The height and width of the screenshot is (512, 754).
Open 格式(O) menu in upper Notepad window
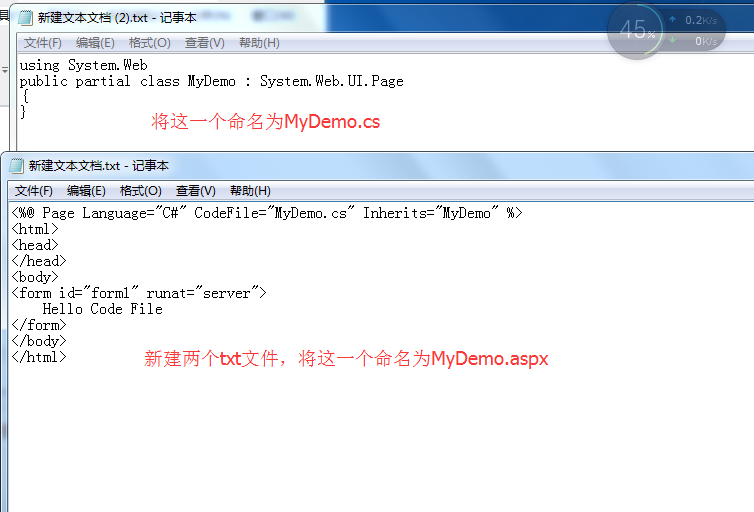click(150, 43)
